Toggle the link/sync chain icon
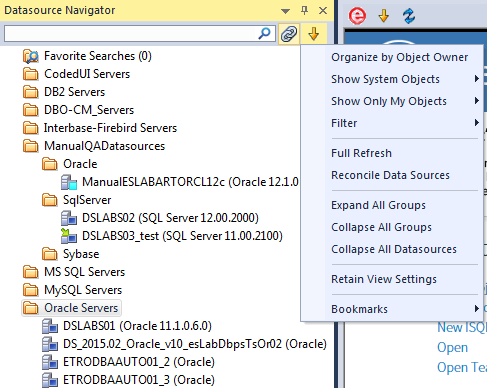 tap(289, 34)
